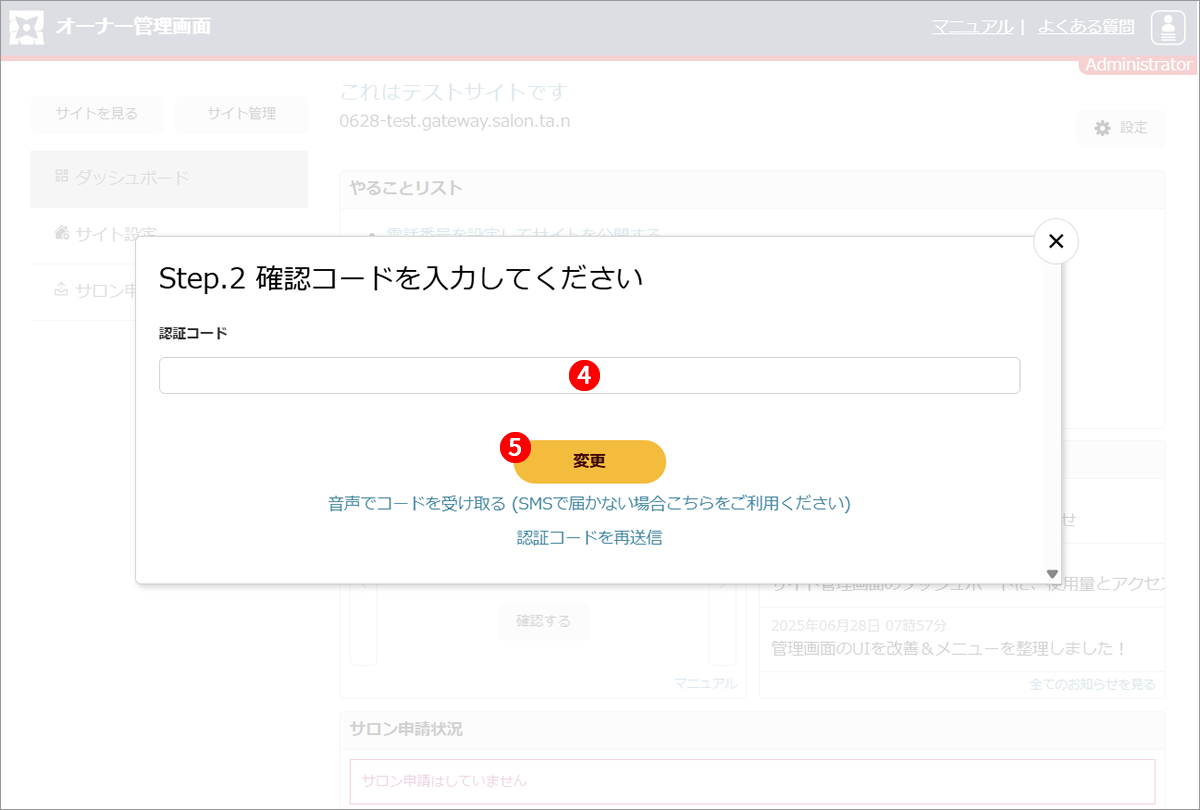Click 認証コードを再送信 link
The image size is (1200, 810).
pyautogui.click(x=589, y=538)
